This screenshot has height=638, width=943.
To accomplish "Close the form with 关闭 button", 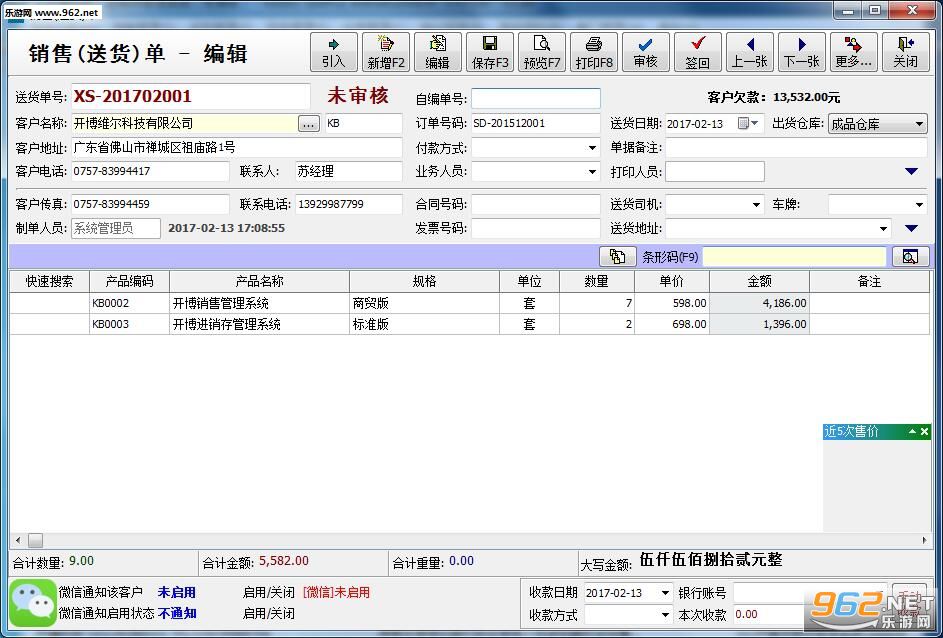I will (905, 52).
